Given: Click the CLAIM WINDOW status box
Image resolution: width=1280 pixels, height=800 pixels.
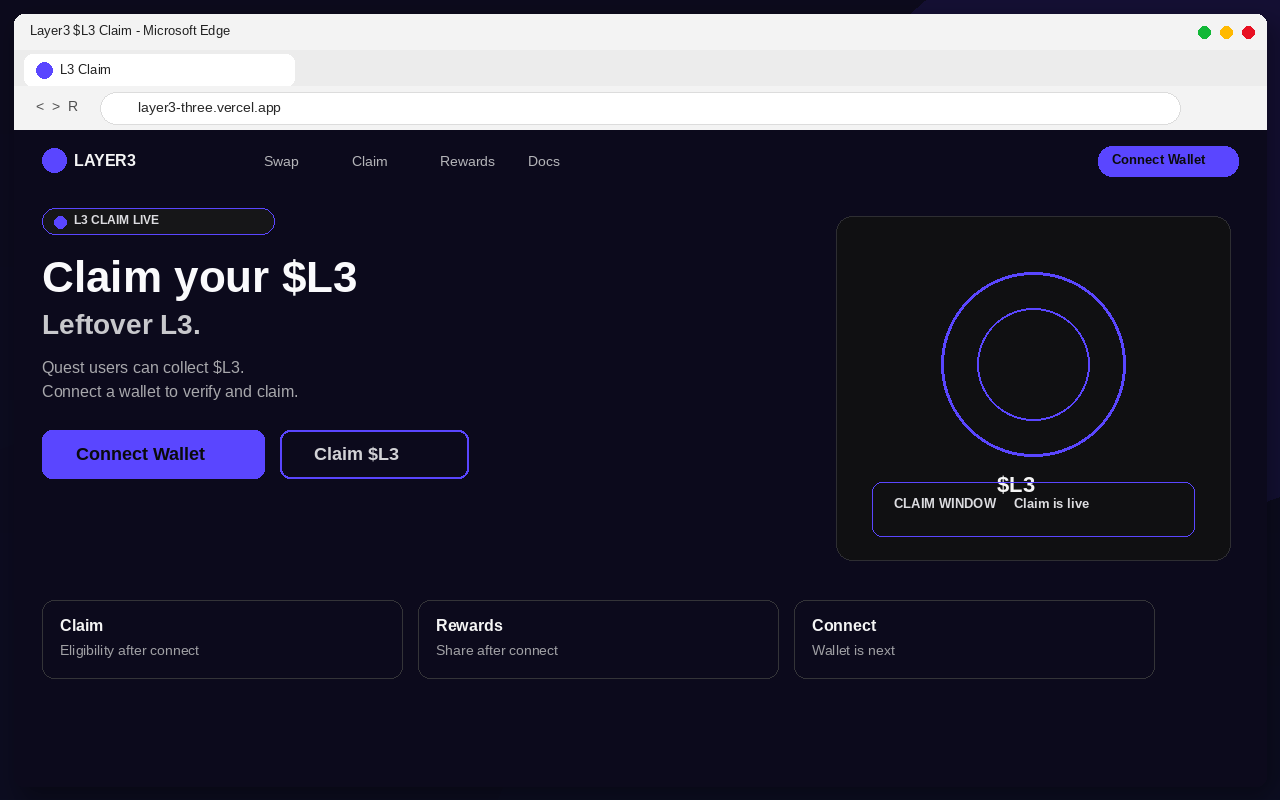Looking at the screenshot, I should point(1033,509).
